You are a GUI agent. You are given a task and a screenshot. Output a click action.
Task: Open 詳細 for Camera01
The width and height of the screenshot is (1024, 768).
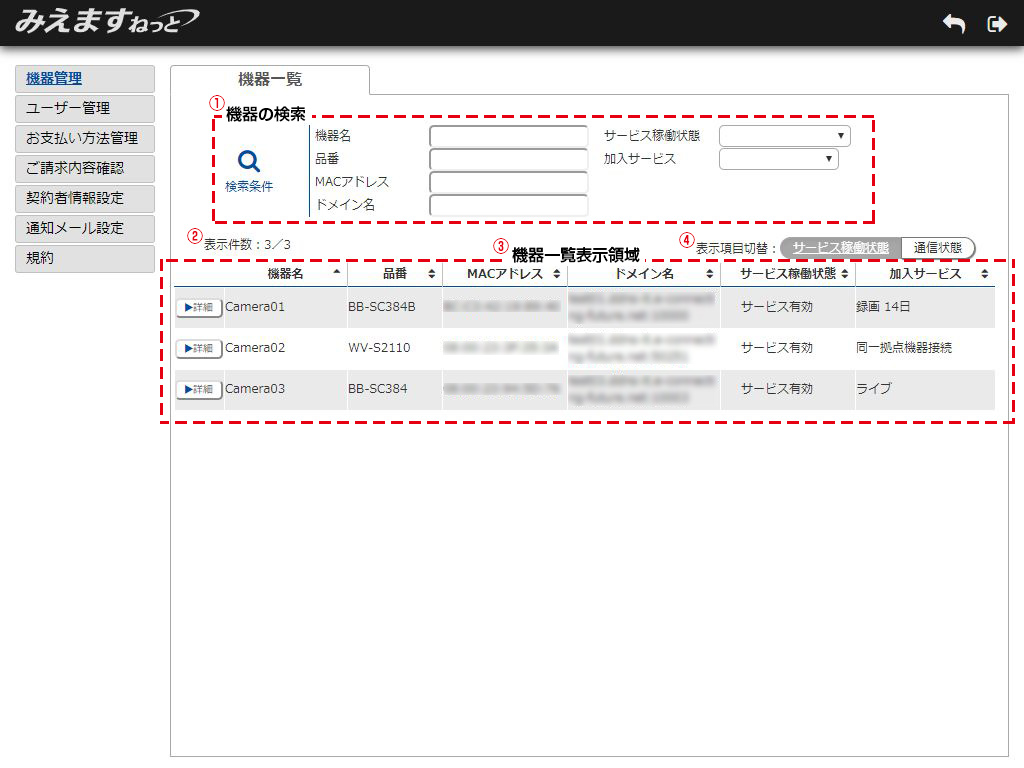199,307
